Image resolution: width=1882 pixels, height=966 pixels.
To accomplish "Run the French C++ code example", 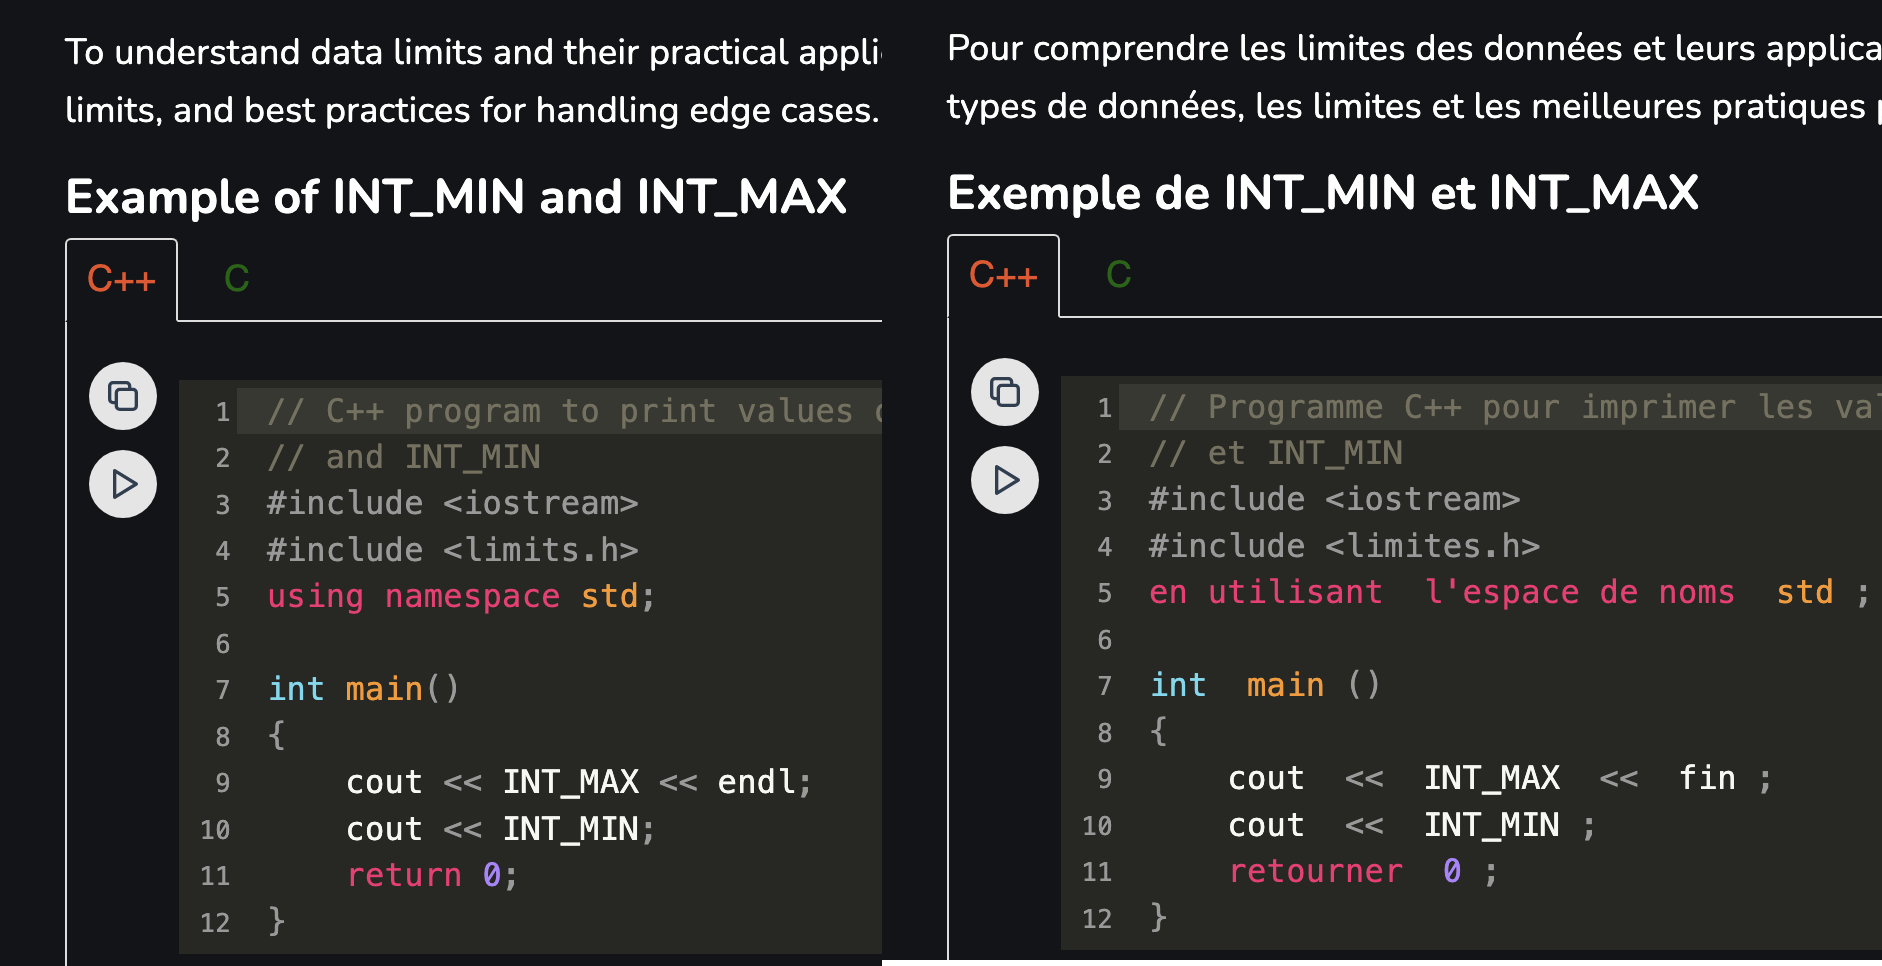I will pyautogui.click(x=1005, y=480).
